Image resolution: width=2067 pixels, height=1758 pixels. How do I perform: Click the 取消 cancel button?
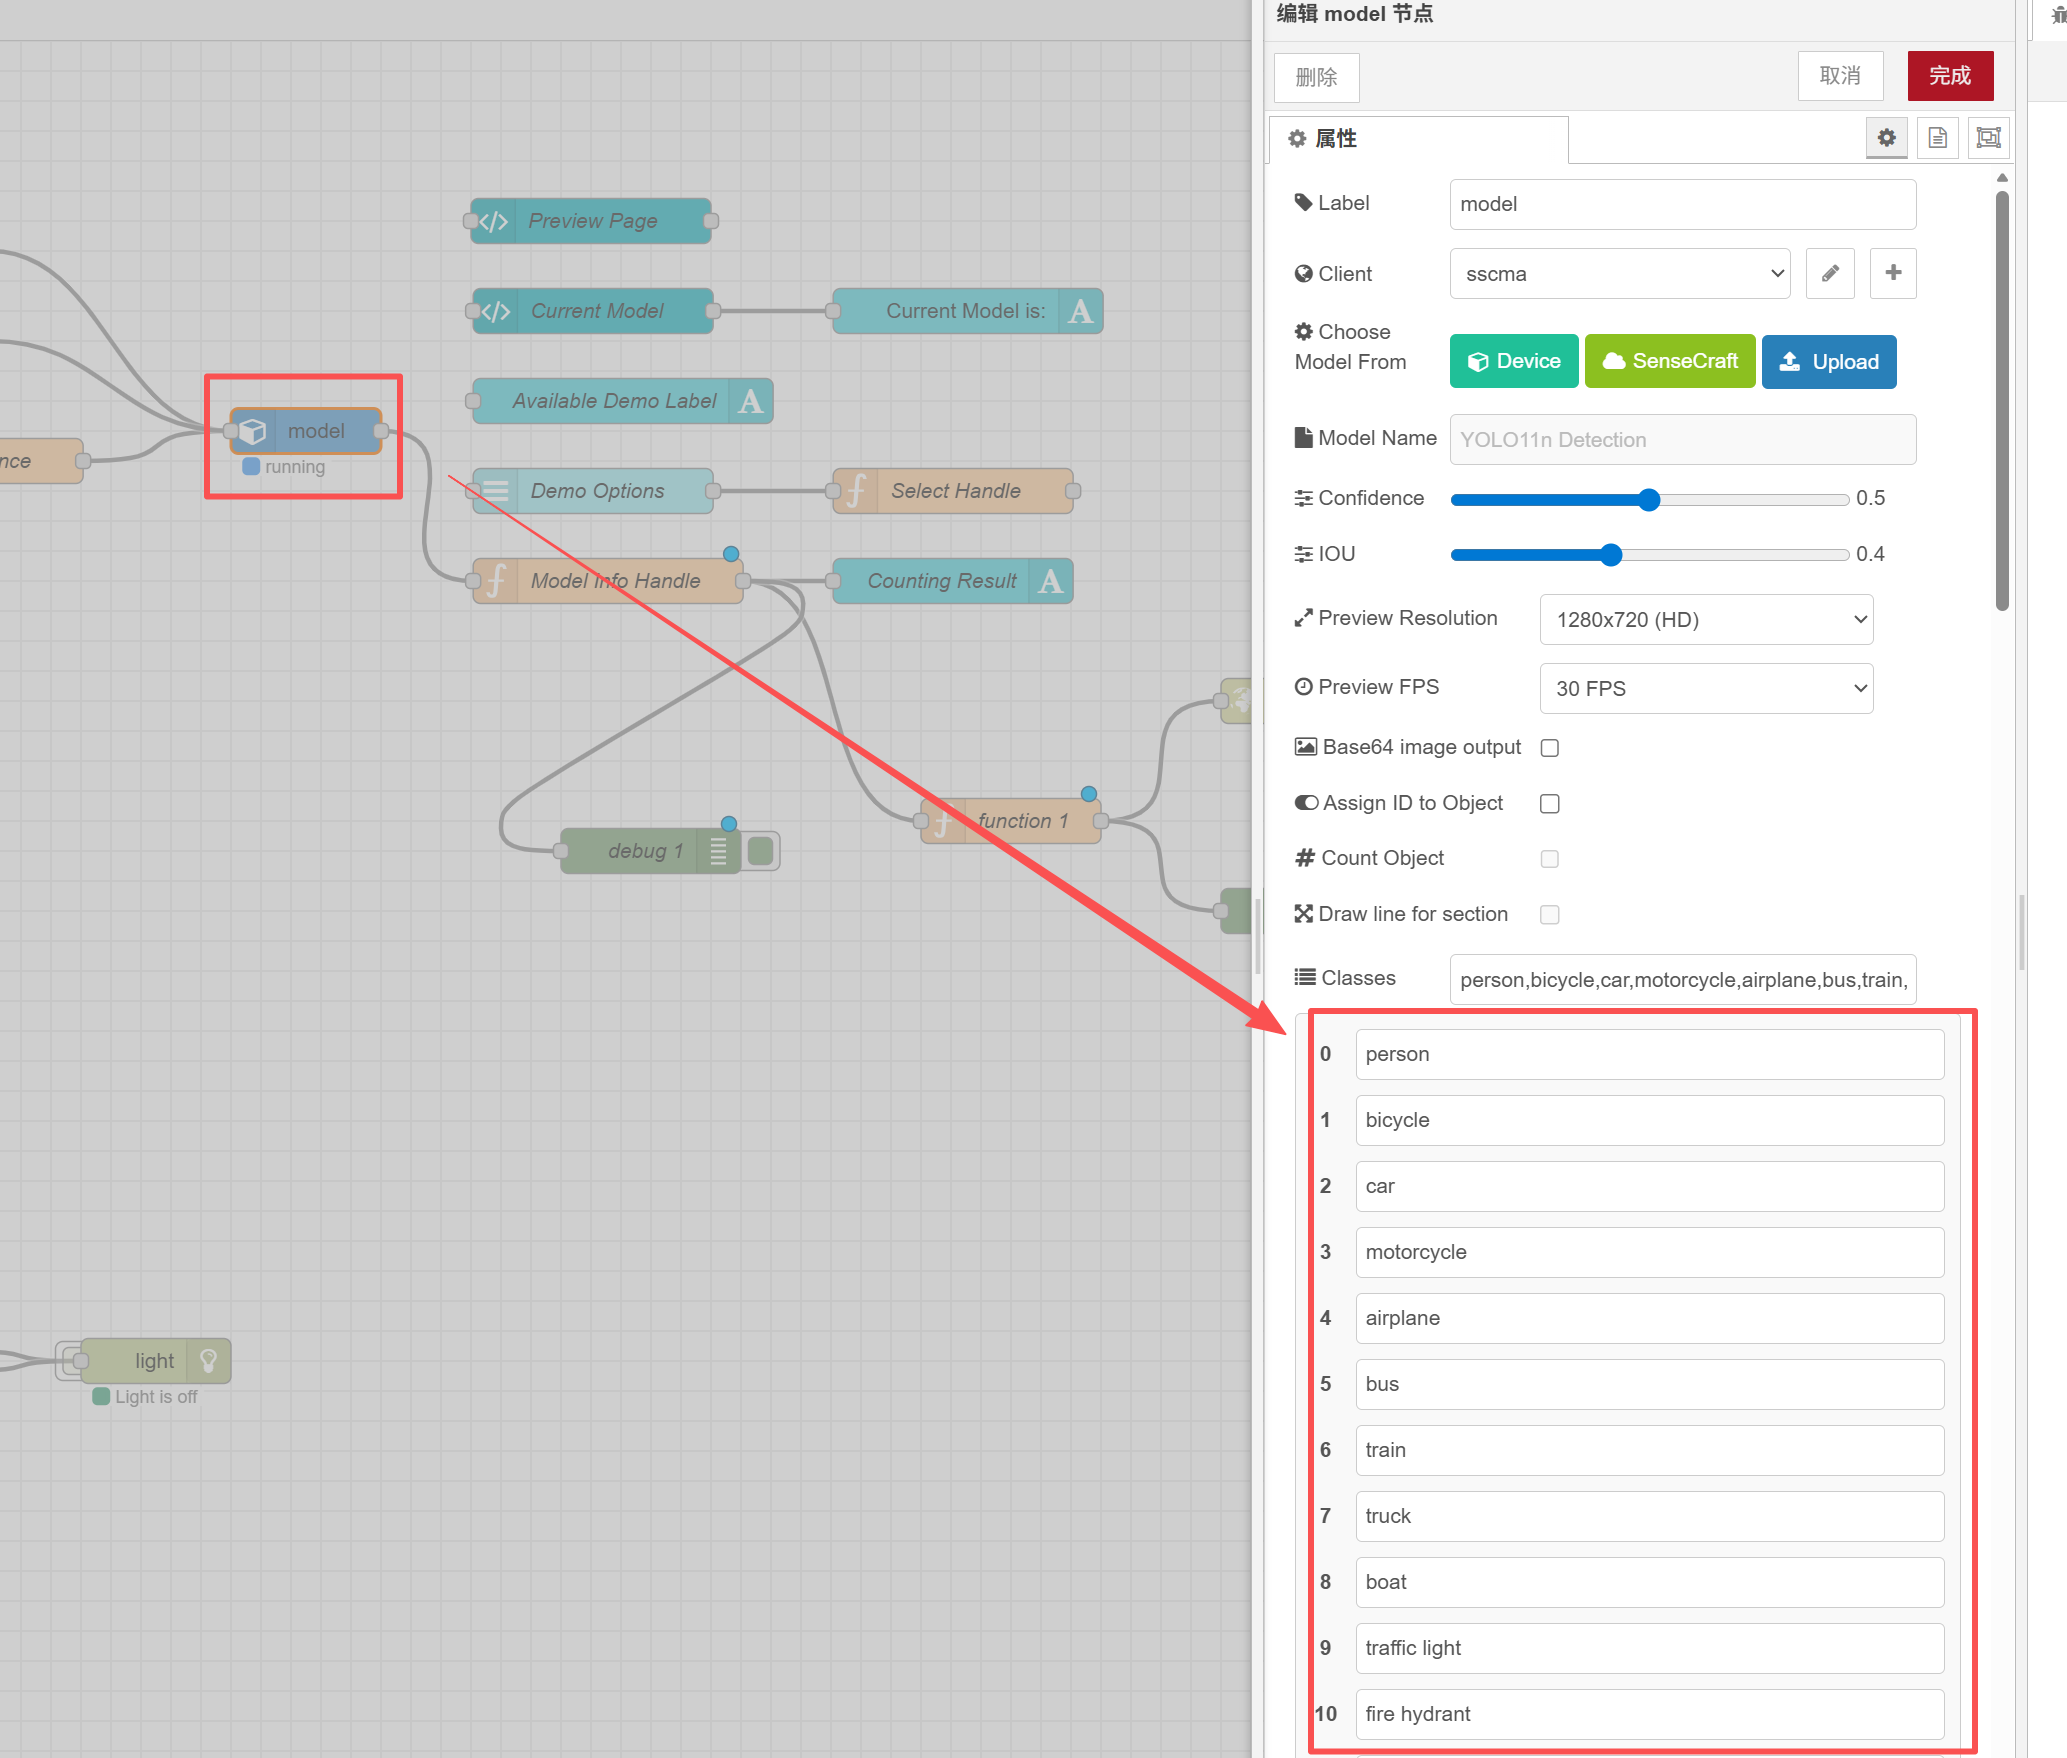(x=1839, y=76)
